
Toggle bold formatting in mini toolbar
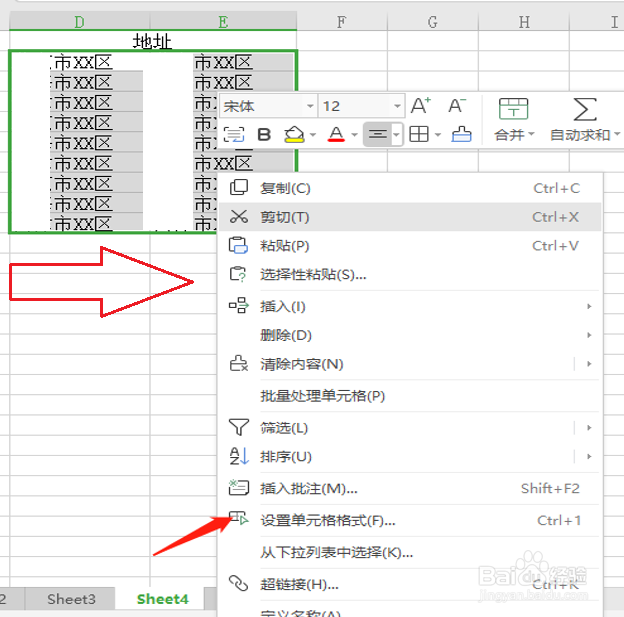(x=264, y=135)
